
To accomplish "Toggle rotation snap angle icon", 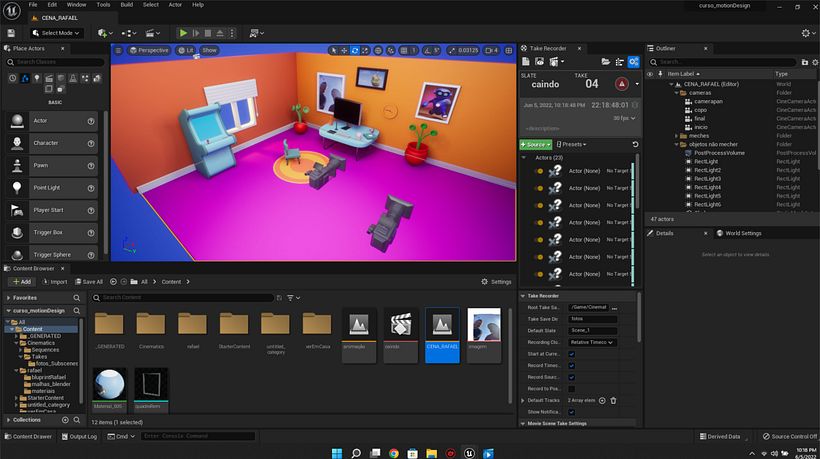I will (x=427, y=50).
